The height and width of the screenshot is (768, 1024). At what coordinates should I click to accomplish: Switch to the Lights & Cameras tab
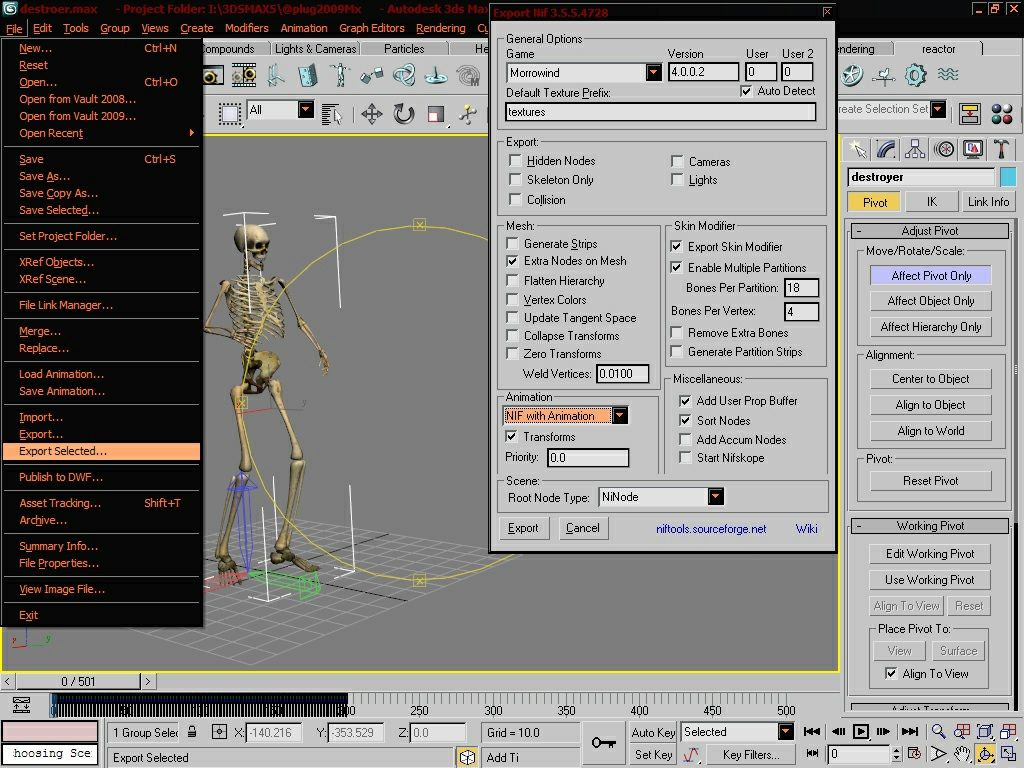click(x=315, y=49)
